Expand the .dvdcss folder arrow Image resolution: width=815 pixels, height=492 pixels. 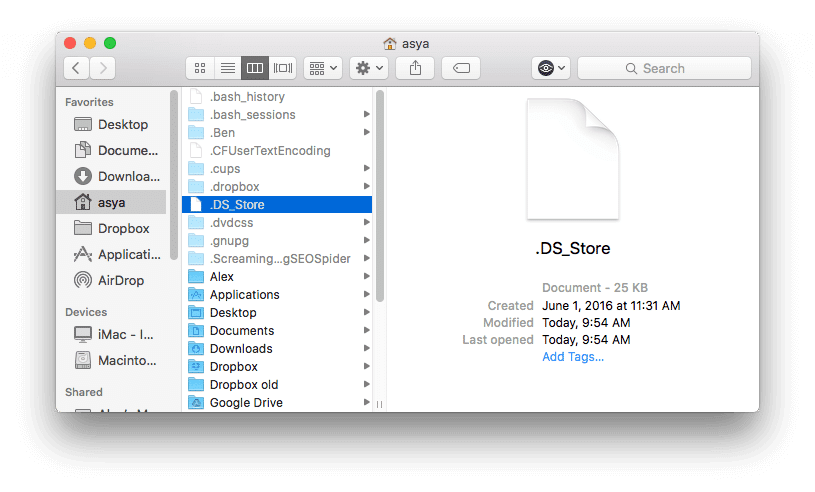point(366,222)
